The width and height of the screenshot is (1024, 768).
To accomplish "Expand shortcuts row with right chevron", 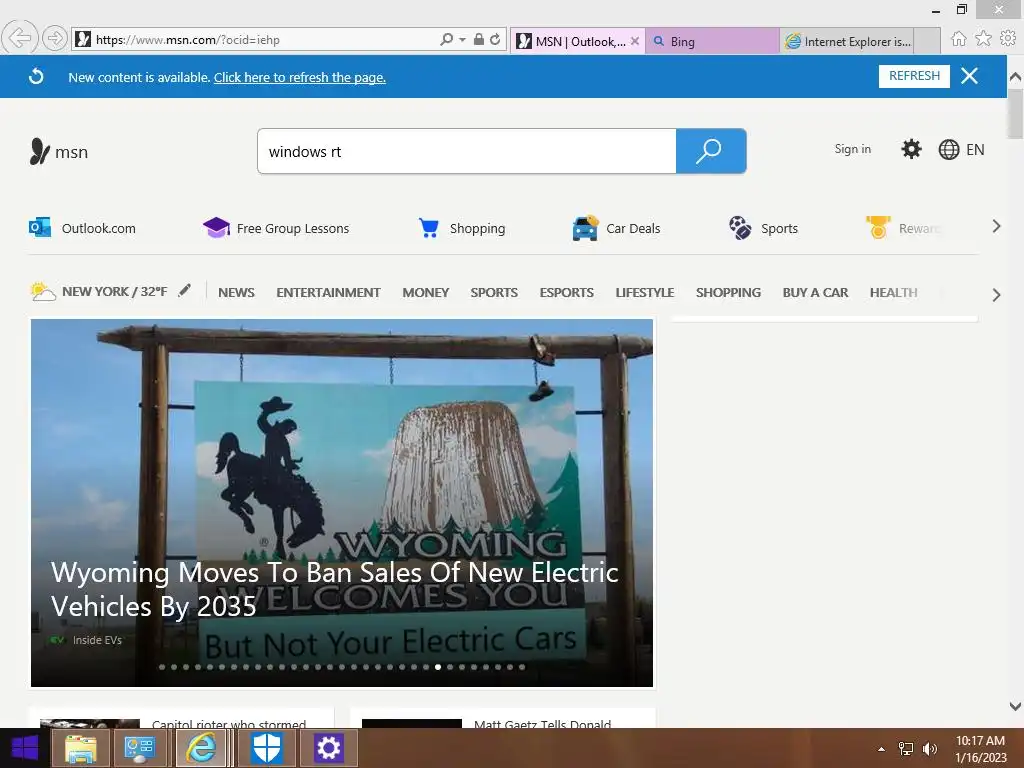I will pyautogui.click(x=996, y=227).
